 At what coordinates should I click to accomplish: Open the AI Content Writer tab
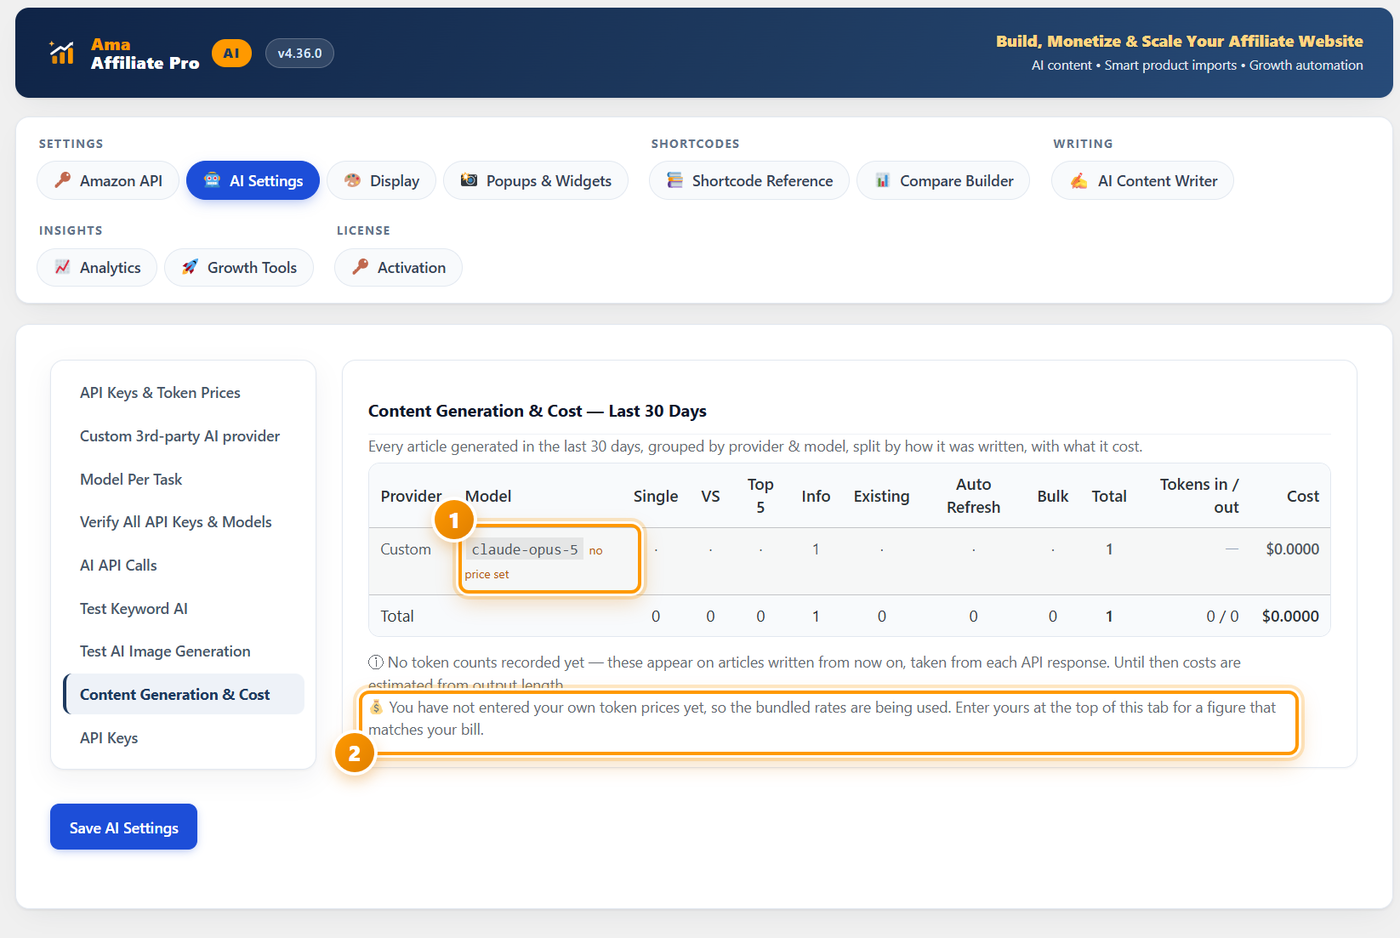click(x=1142, y=180)
